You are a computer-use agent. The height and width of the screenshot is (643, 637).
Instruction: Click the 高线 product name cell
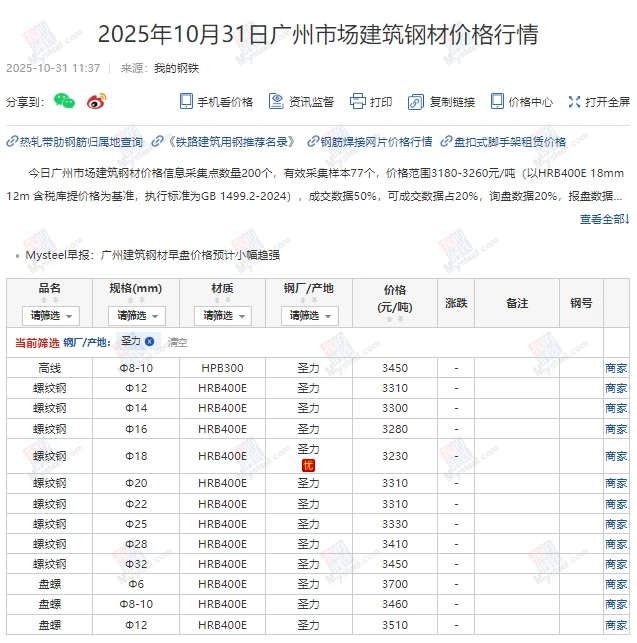click(50, 368)
